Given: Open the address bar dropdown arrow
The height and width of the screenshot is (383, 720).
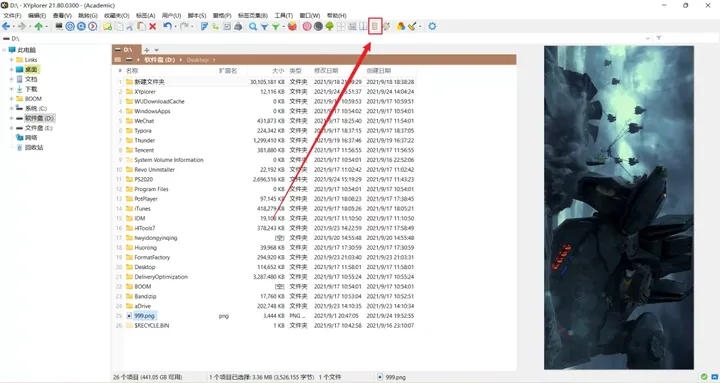Looking at the screenshot, I should click(x=648, y=39).
